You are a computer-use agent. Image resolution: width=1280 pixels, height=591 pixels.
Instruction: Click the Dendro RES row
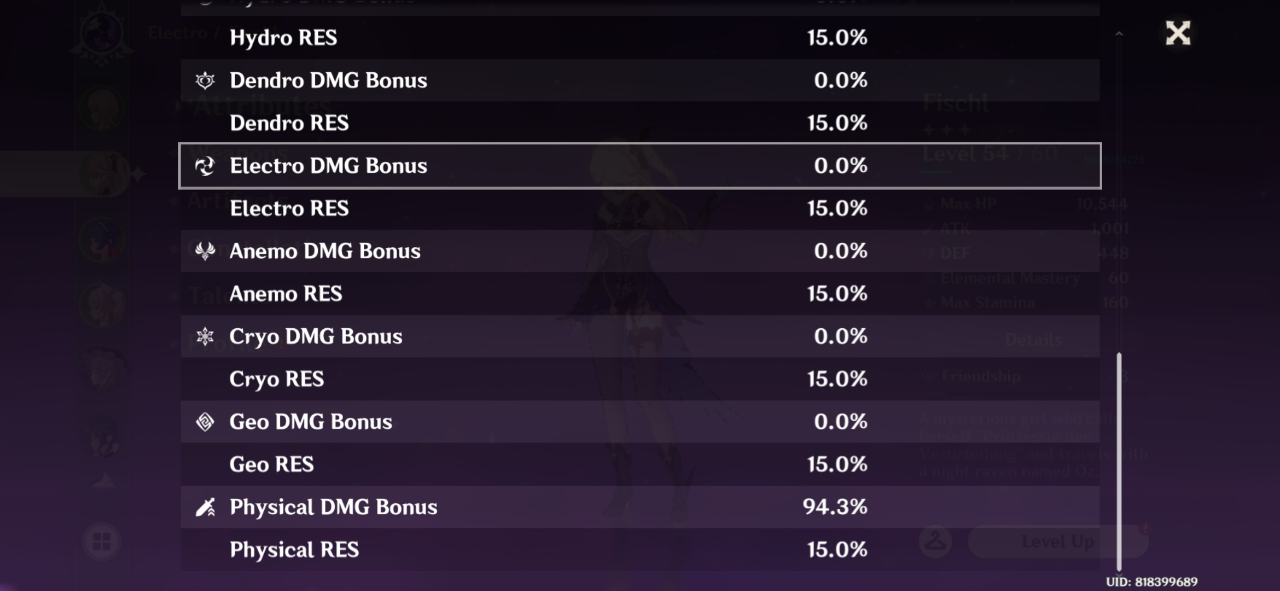pos(640,123)
